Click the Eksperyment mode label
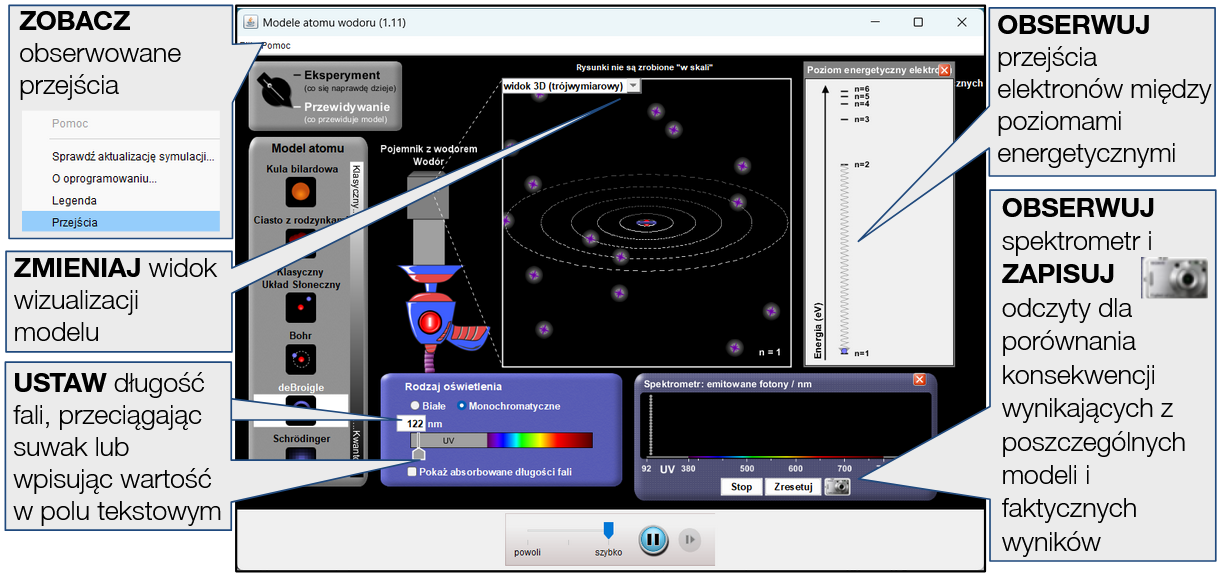Screen dimensions: 1220x578 pyautogui.click(x=343, y=75)
